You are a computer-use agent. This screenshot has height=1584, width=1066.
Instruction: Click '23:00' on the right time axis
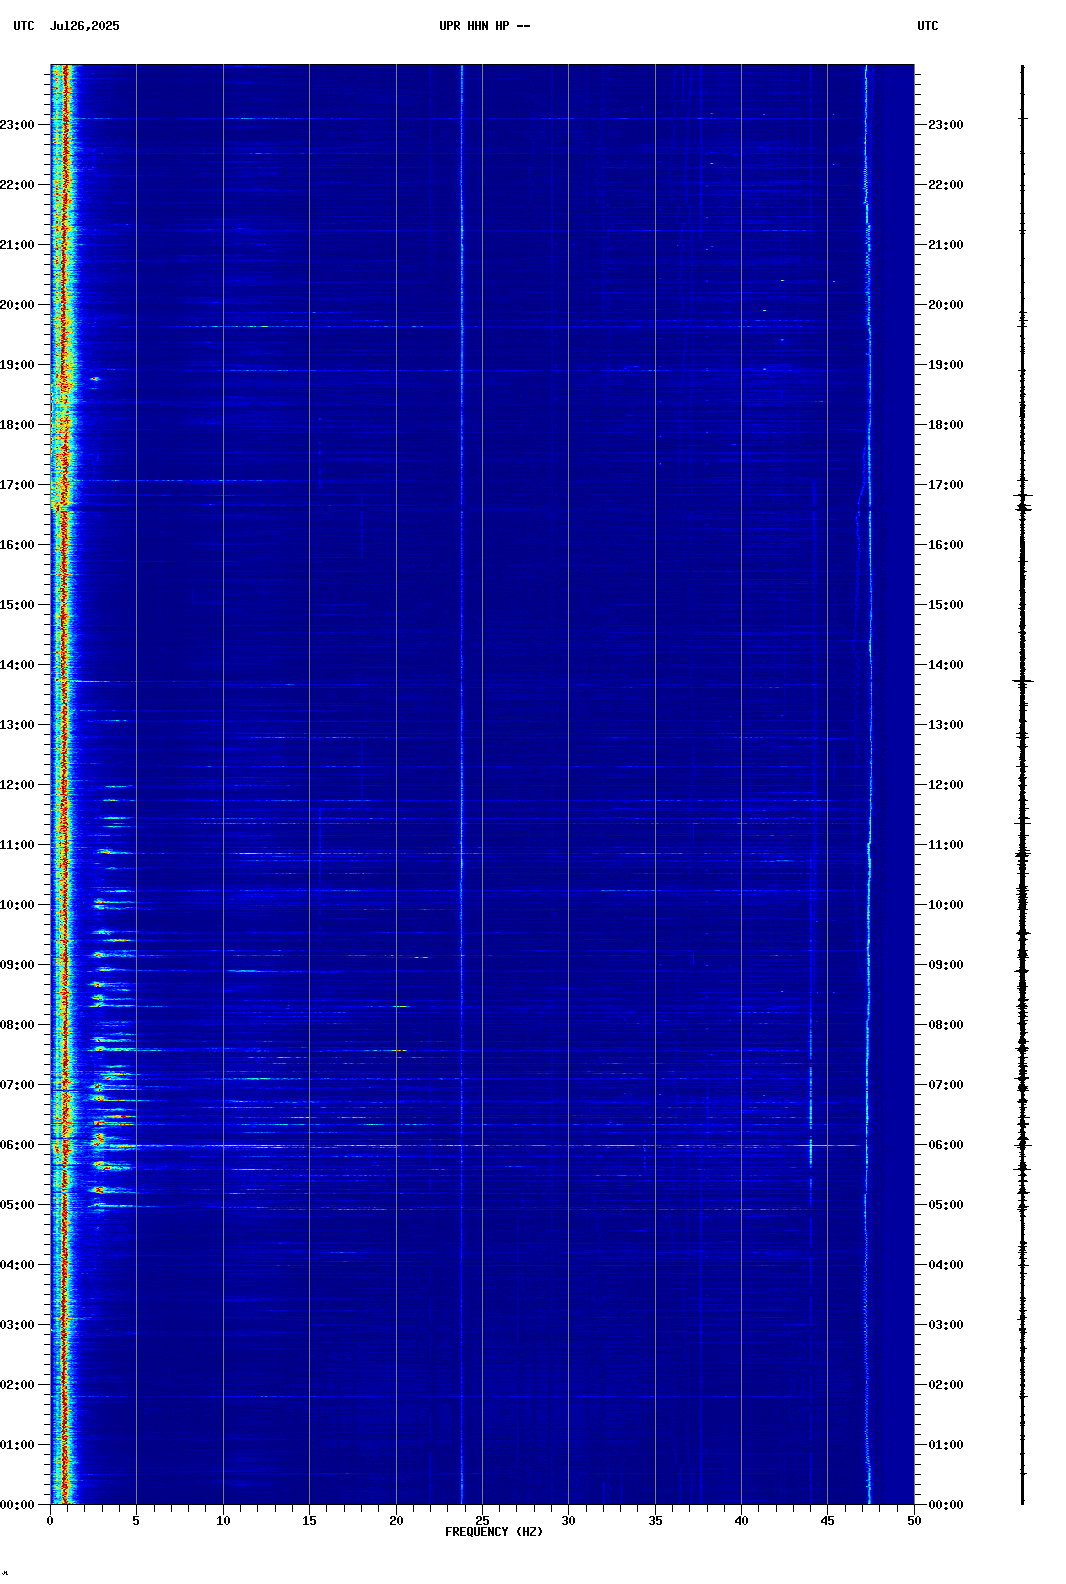[946, 125]
